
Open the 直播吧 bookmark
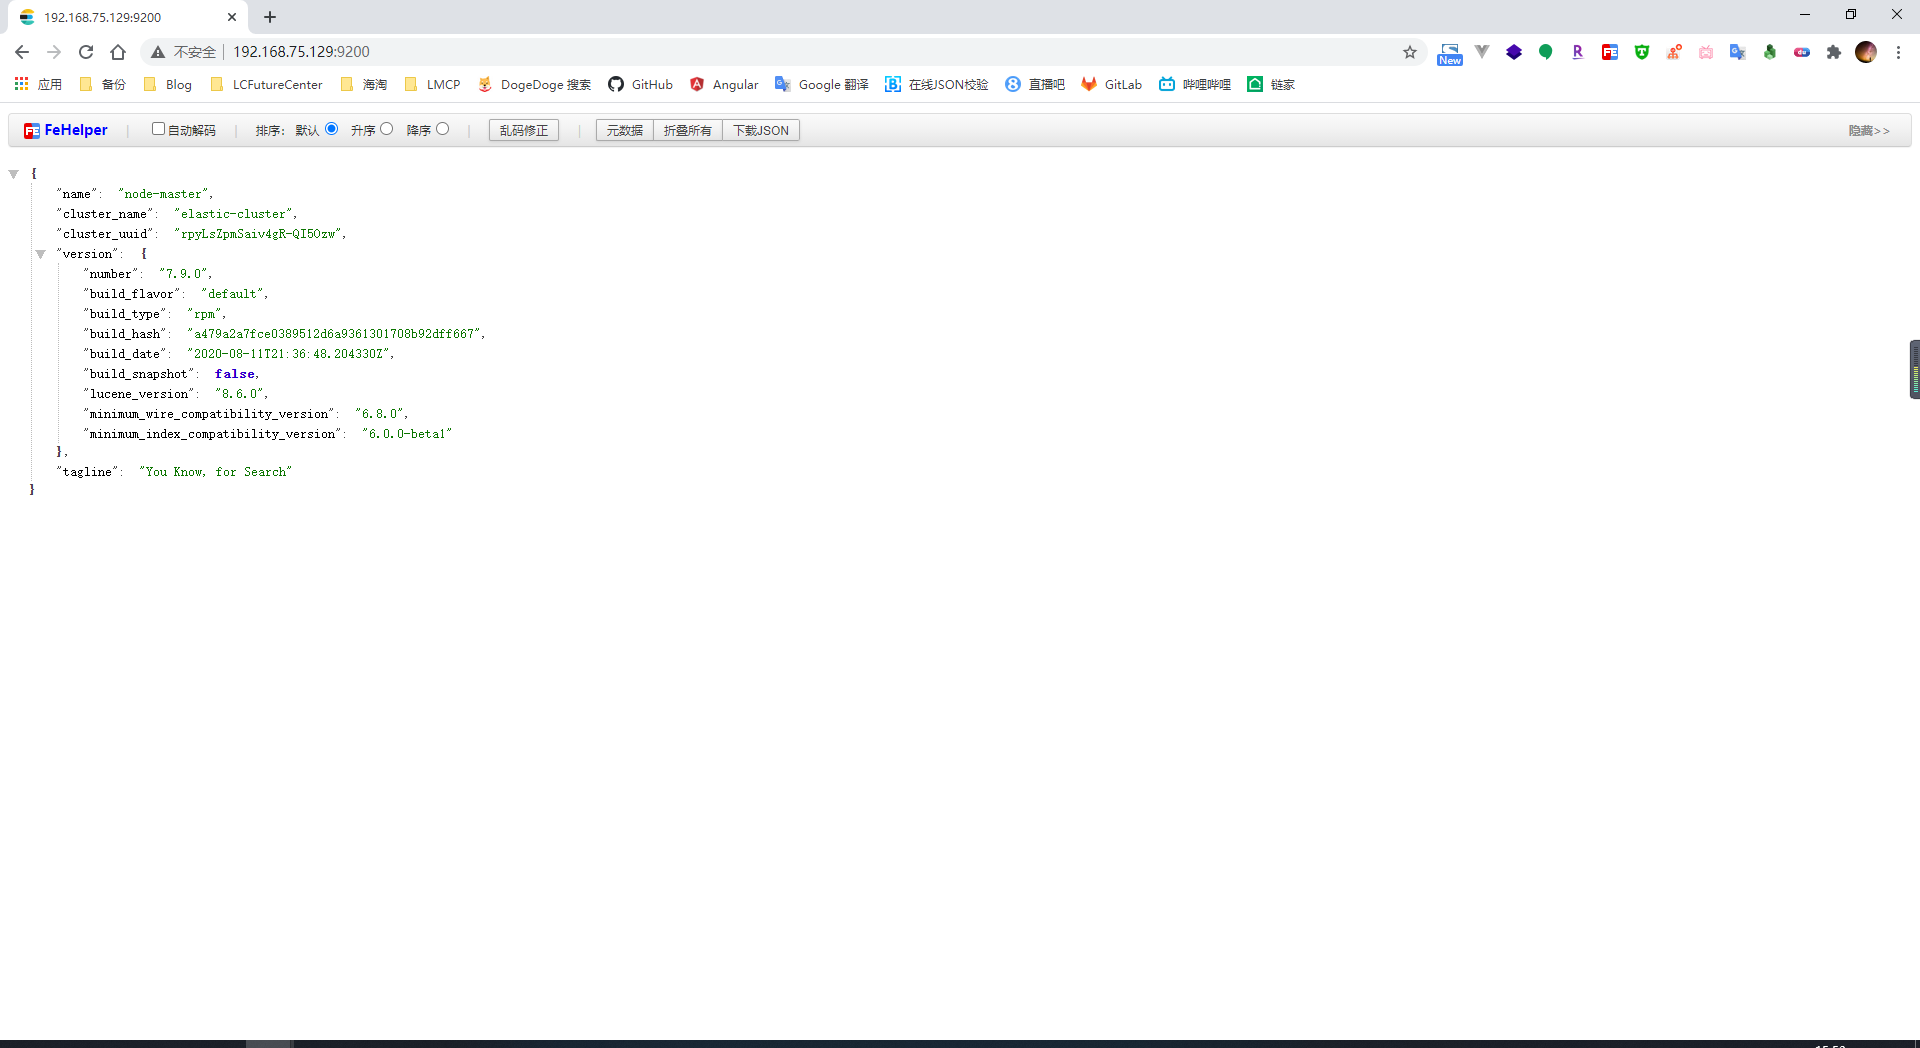click(1036, 84)
